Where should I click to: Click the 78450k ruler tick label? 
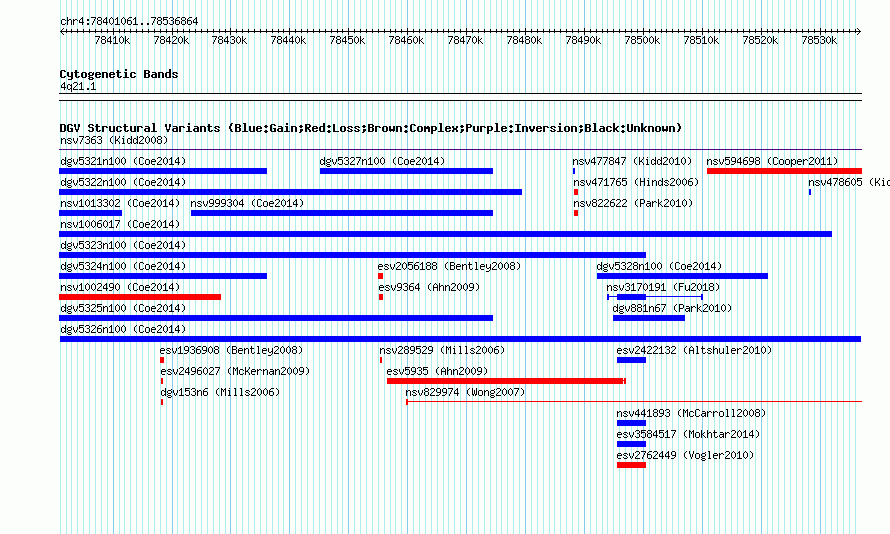tap(347, 40)
